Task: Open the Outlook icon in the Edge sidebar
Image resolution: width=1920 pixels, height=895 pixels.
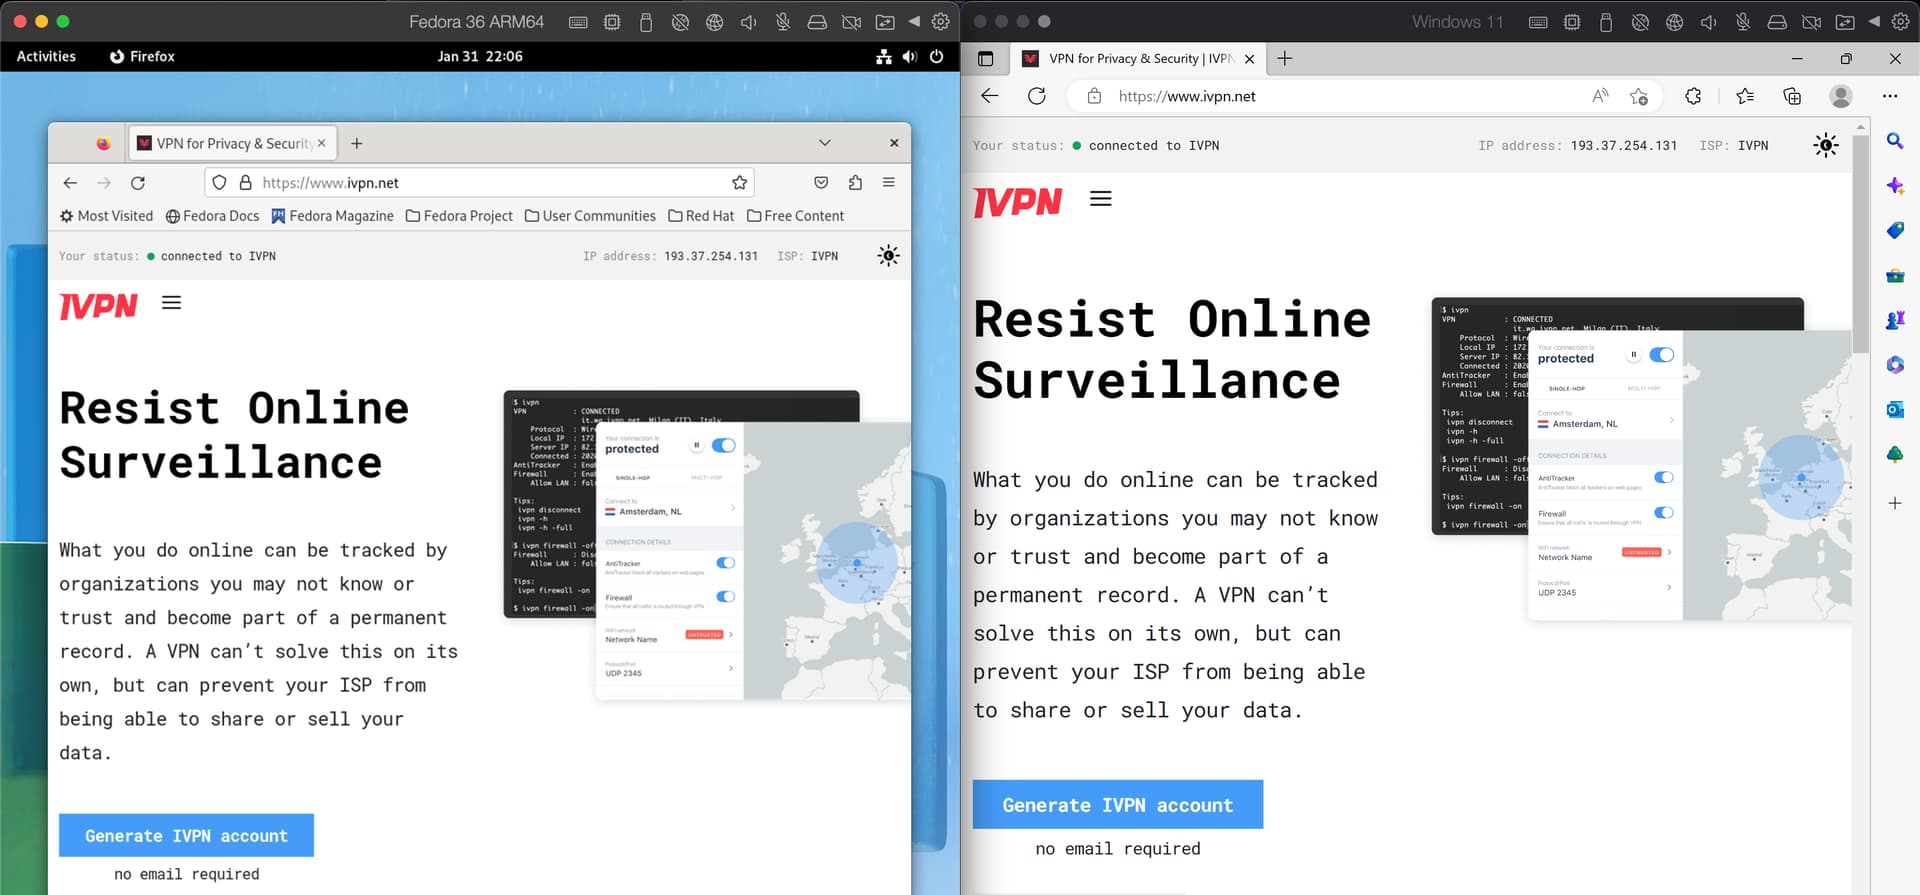Action: 1895,409
